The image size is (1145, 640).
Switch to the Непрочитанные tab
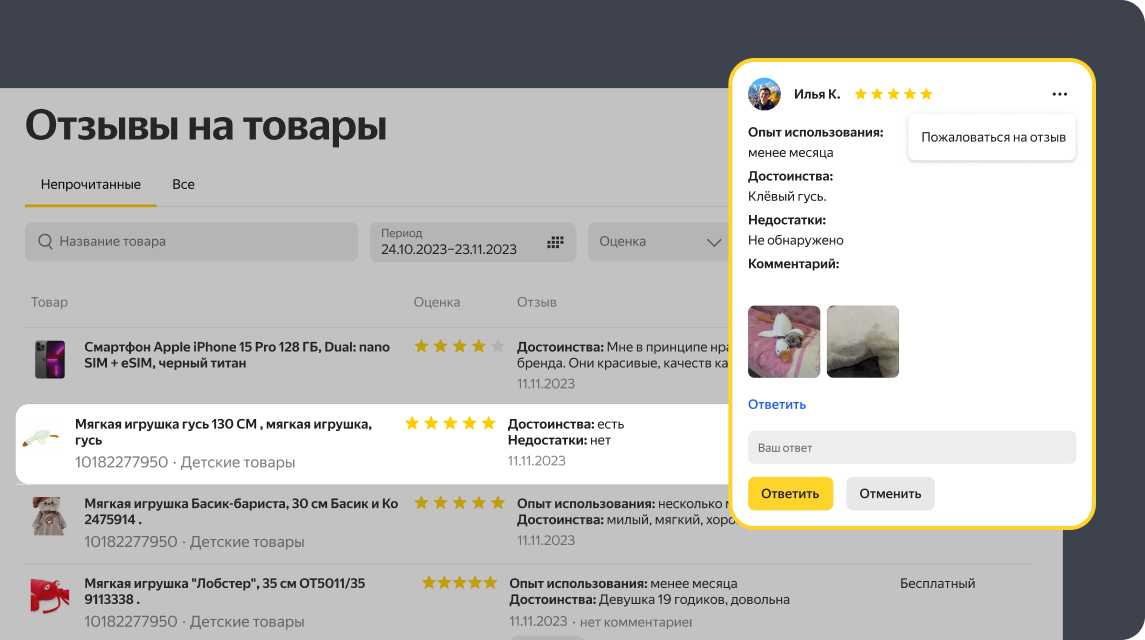coord(91,185)
